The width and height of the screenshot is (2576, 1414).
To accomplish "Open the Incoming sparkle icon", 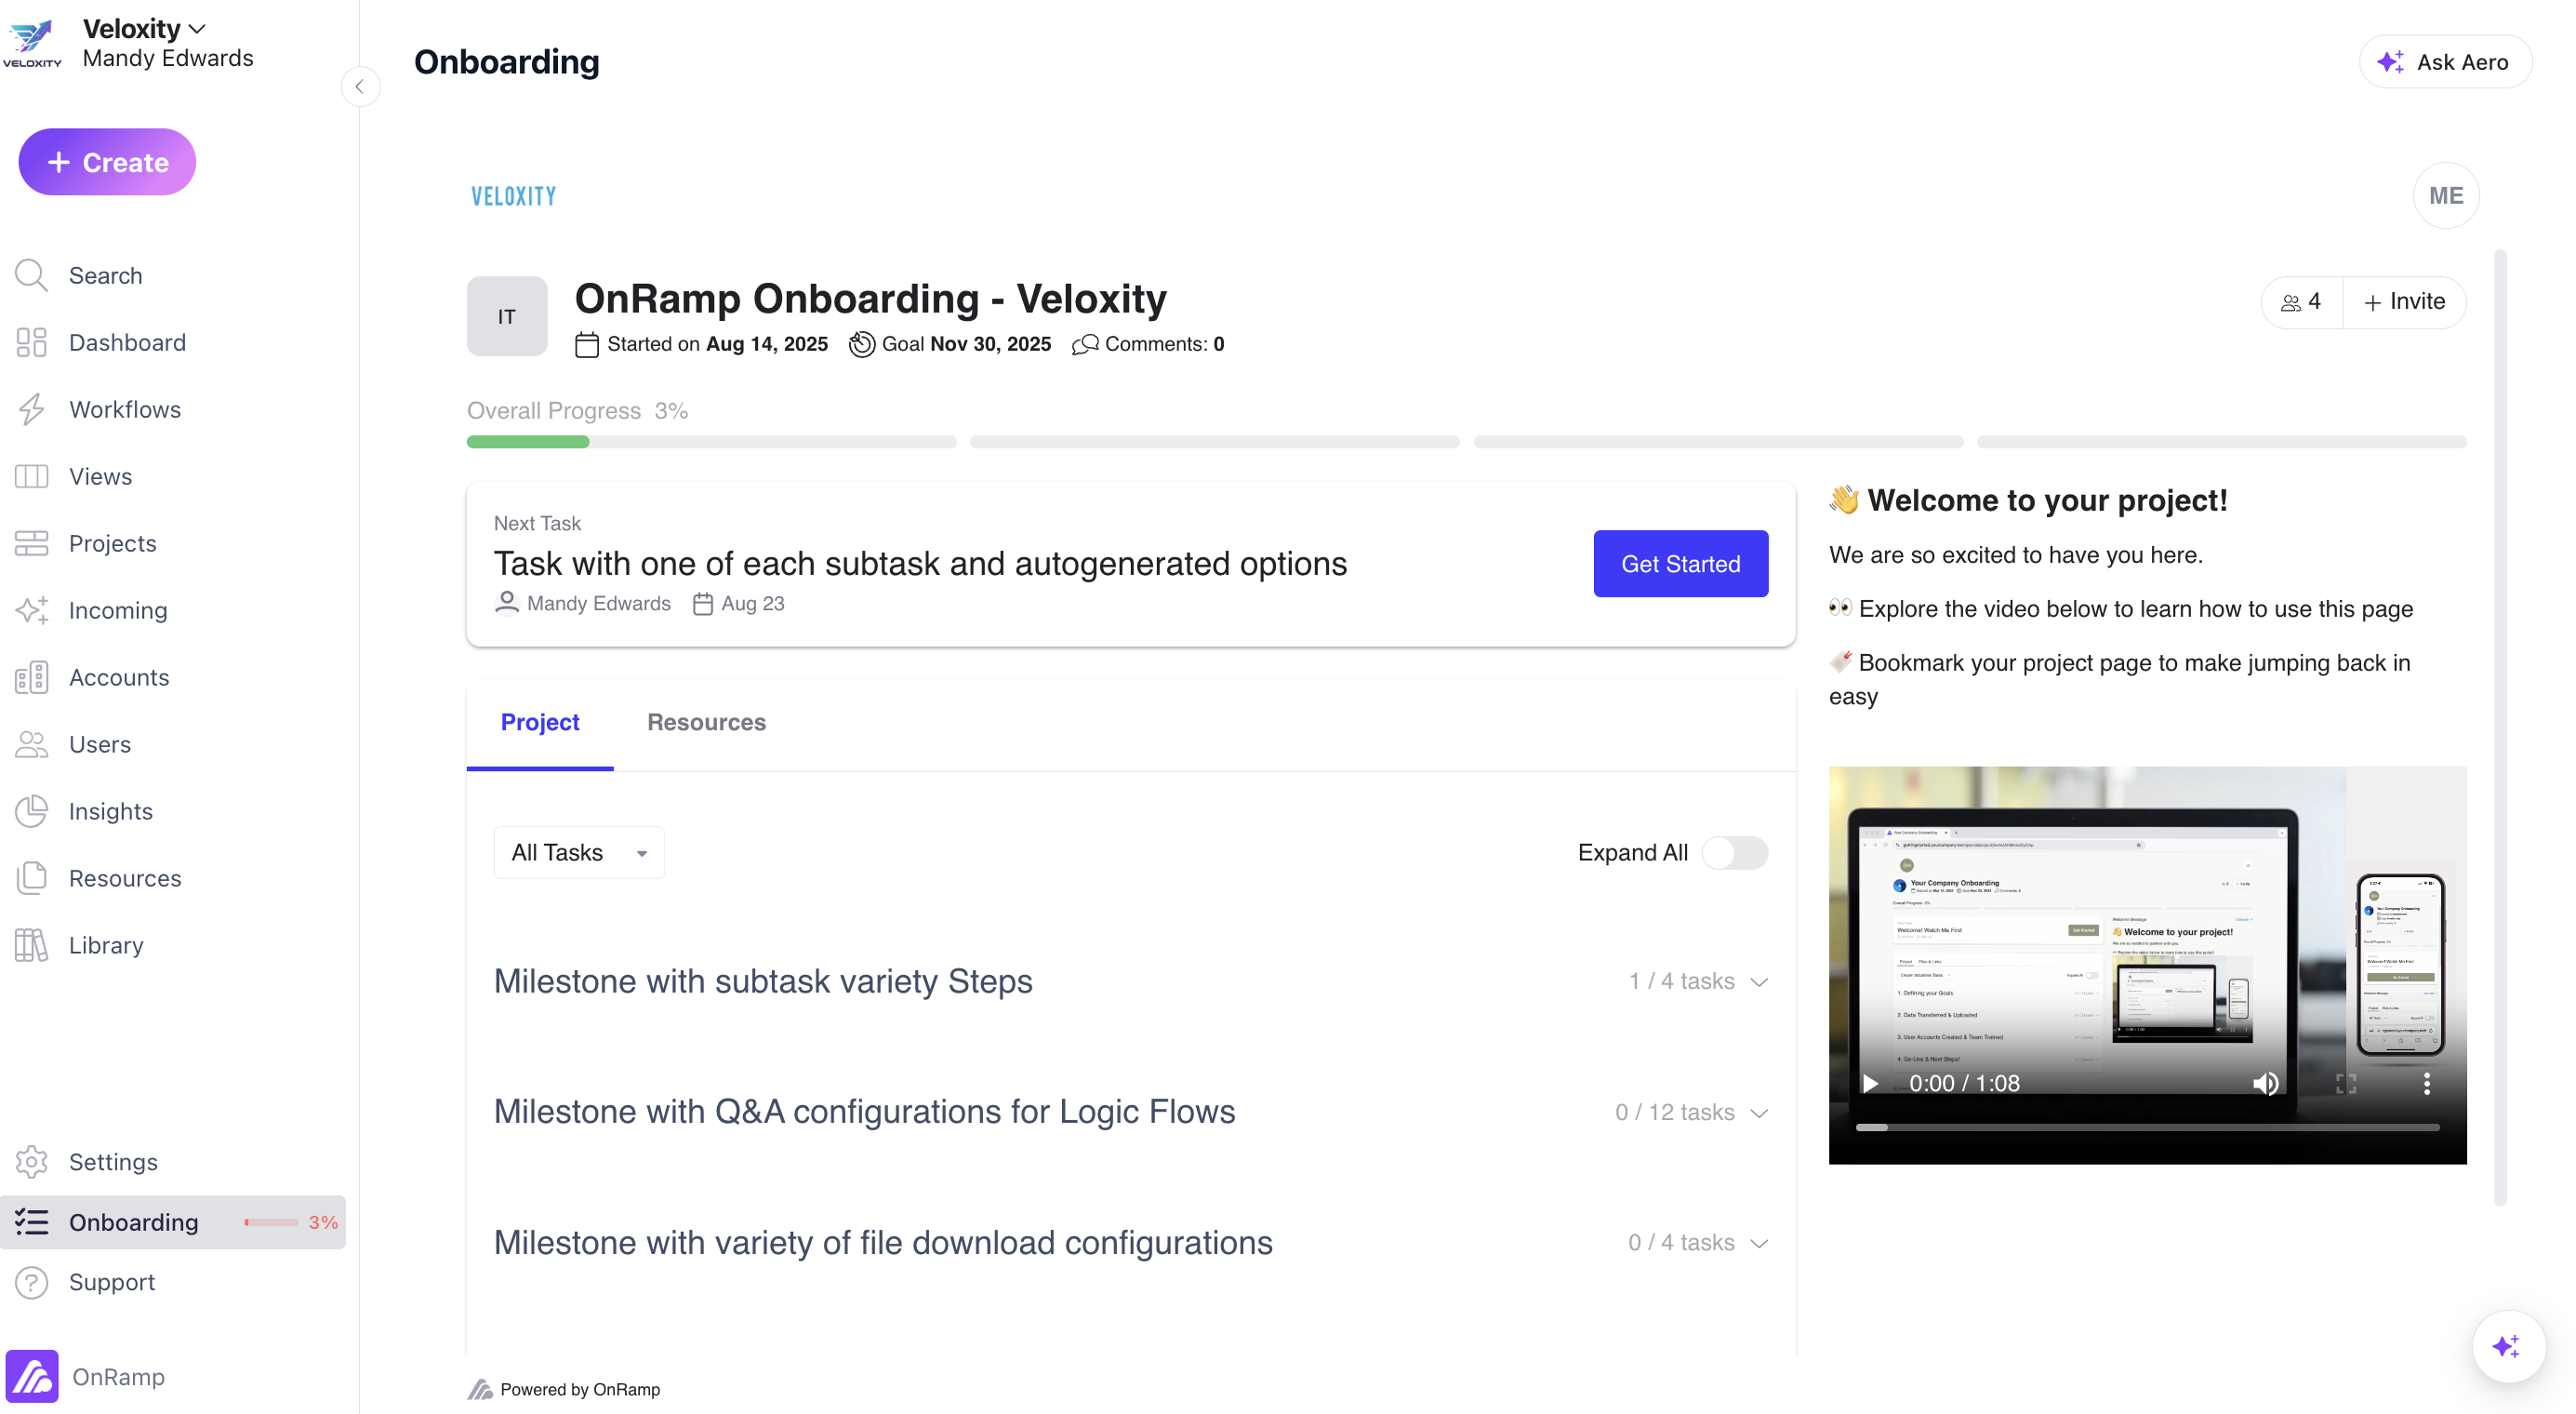I will pos(31,610).
